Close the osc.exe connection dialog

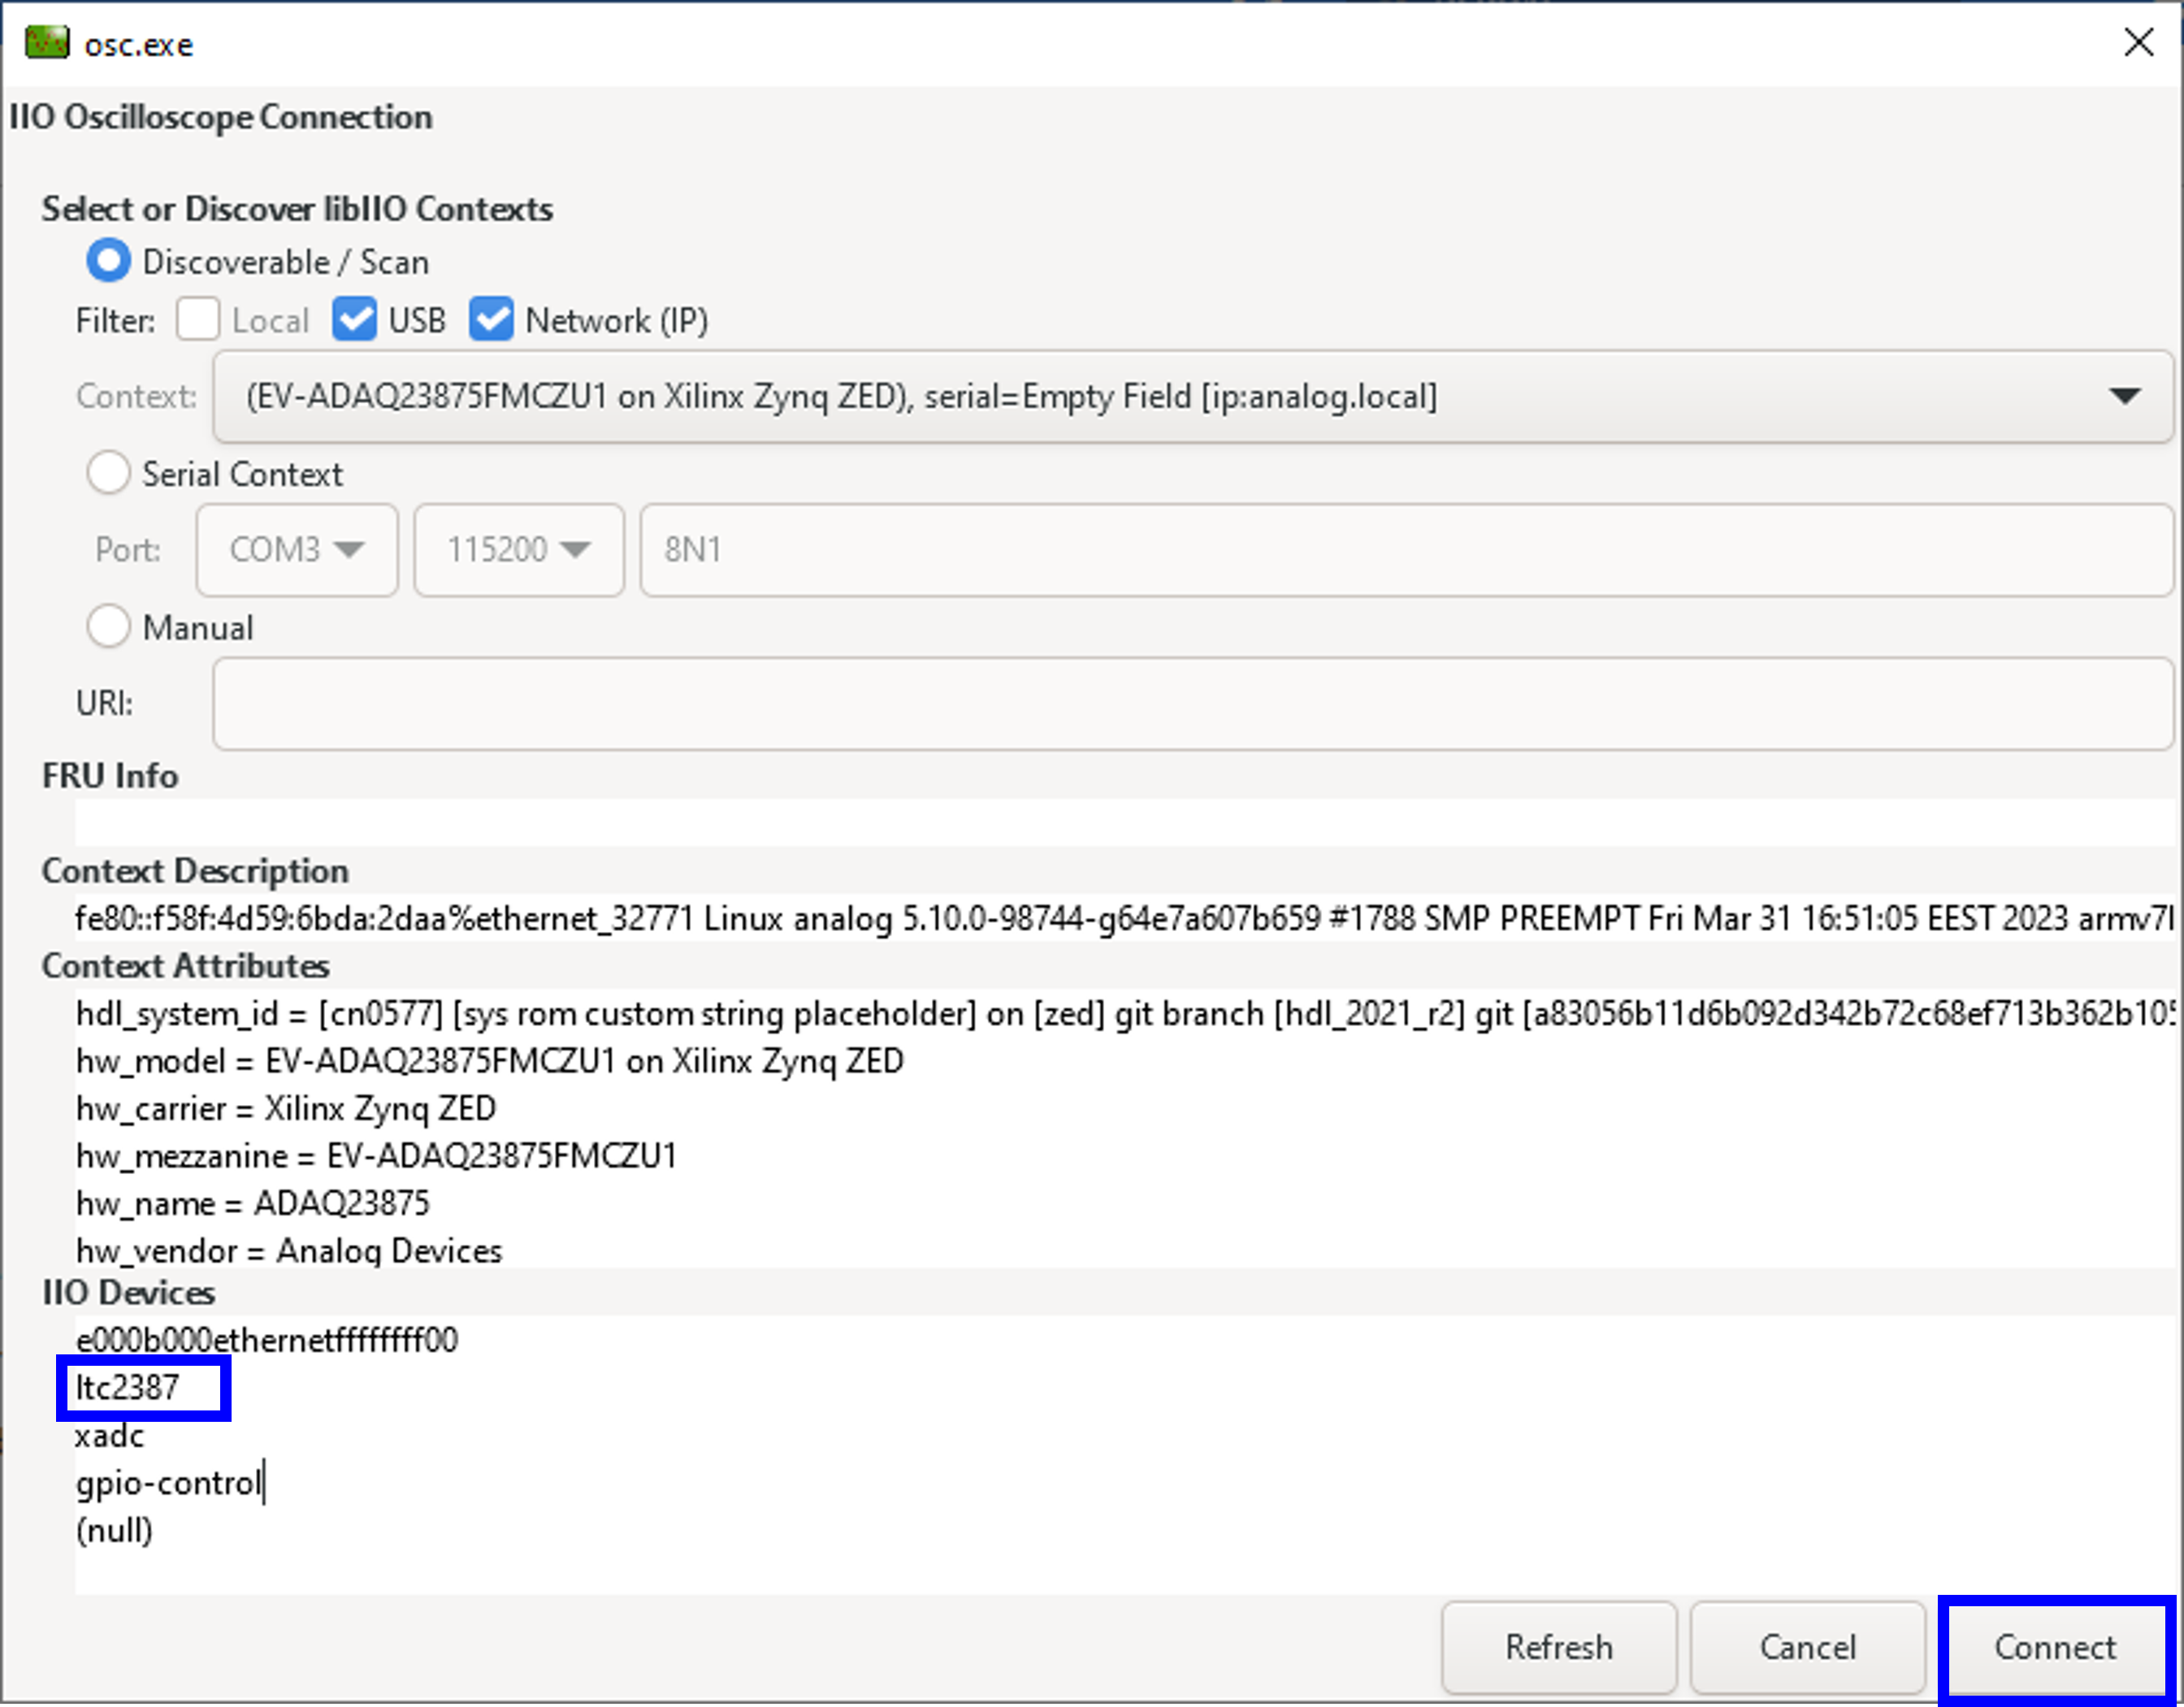click(x=2138, y=42)
